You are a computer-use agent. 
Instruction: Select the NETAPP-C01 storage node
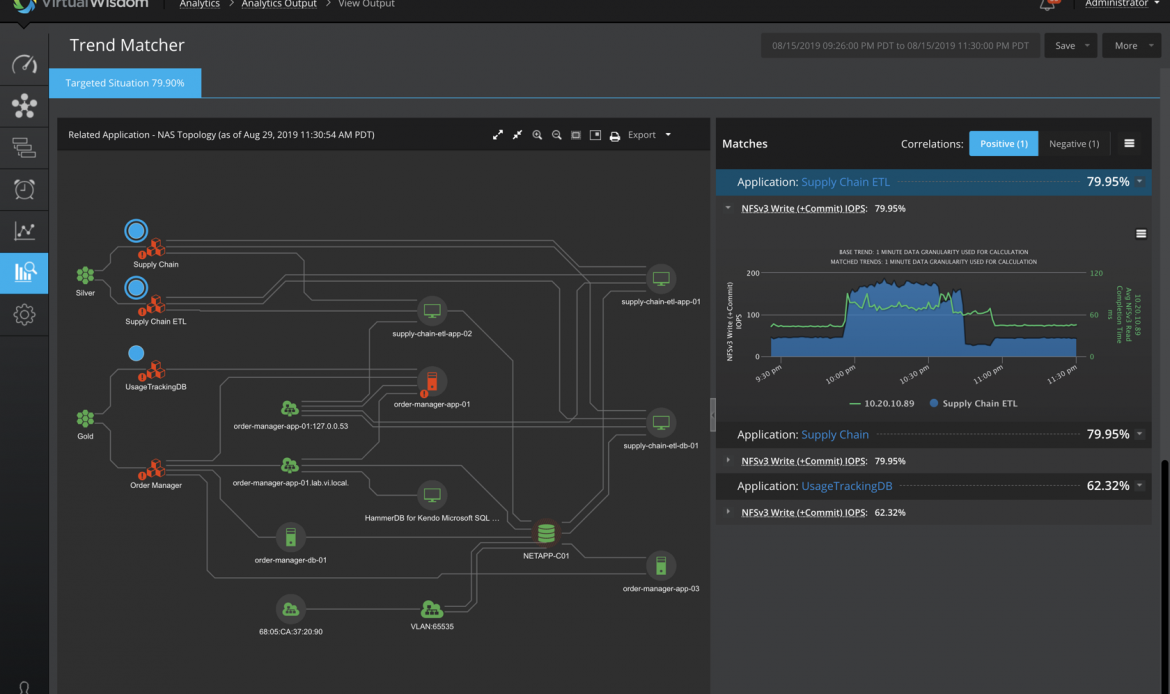tap(545, 533)
